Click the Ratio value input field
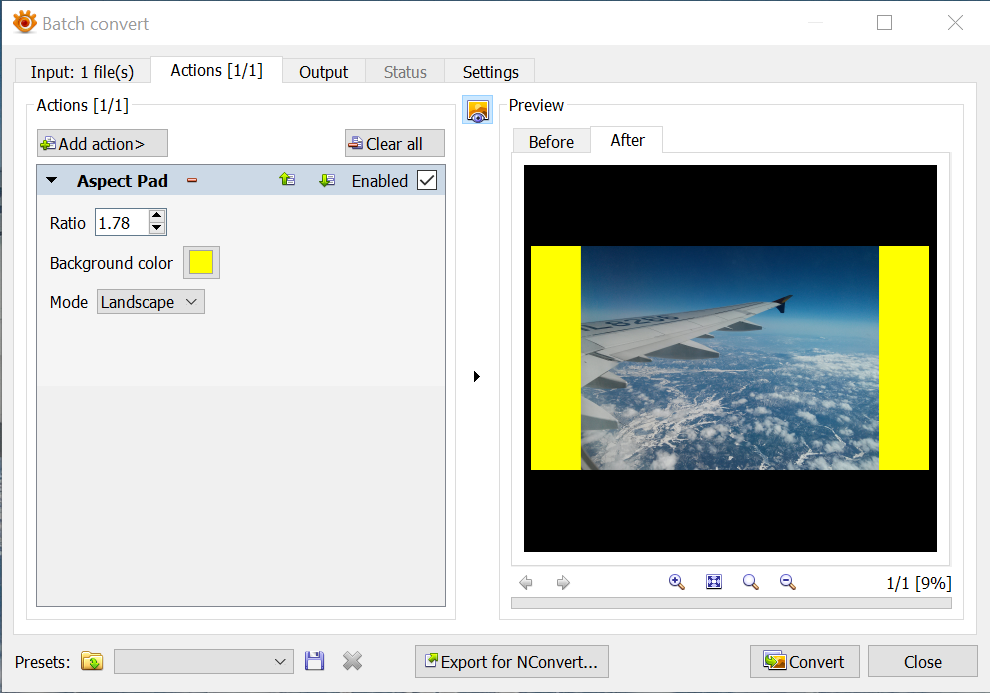Image resolution: width=990 pixels, height=693 pixels. tap(121, 223)
